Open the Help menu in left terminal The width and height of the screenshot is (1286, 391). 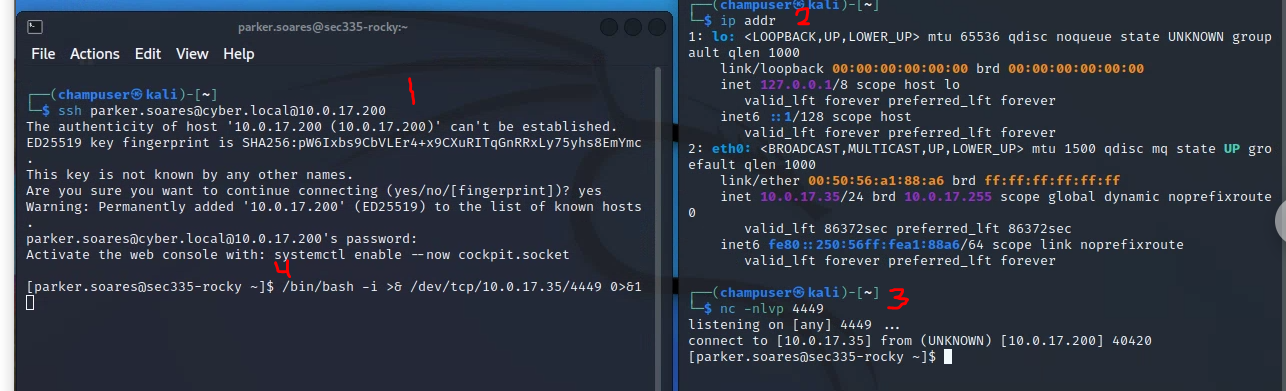[239, 54]
